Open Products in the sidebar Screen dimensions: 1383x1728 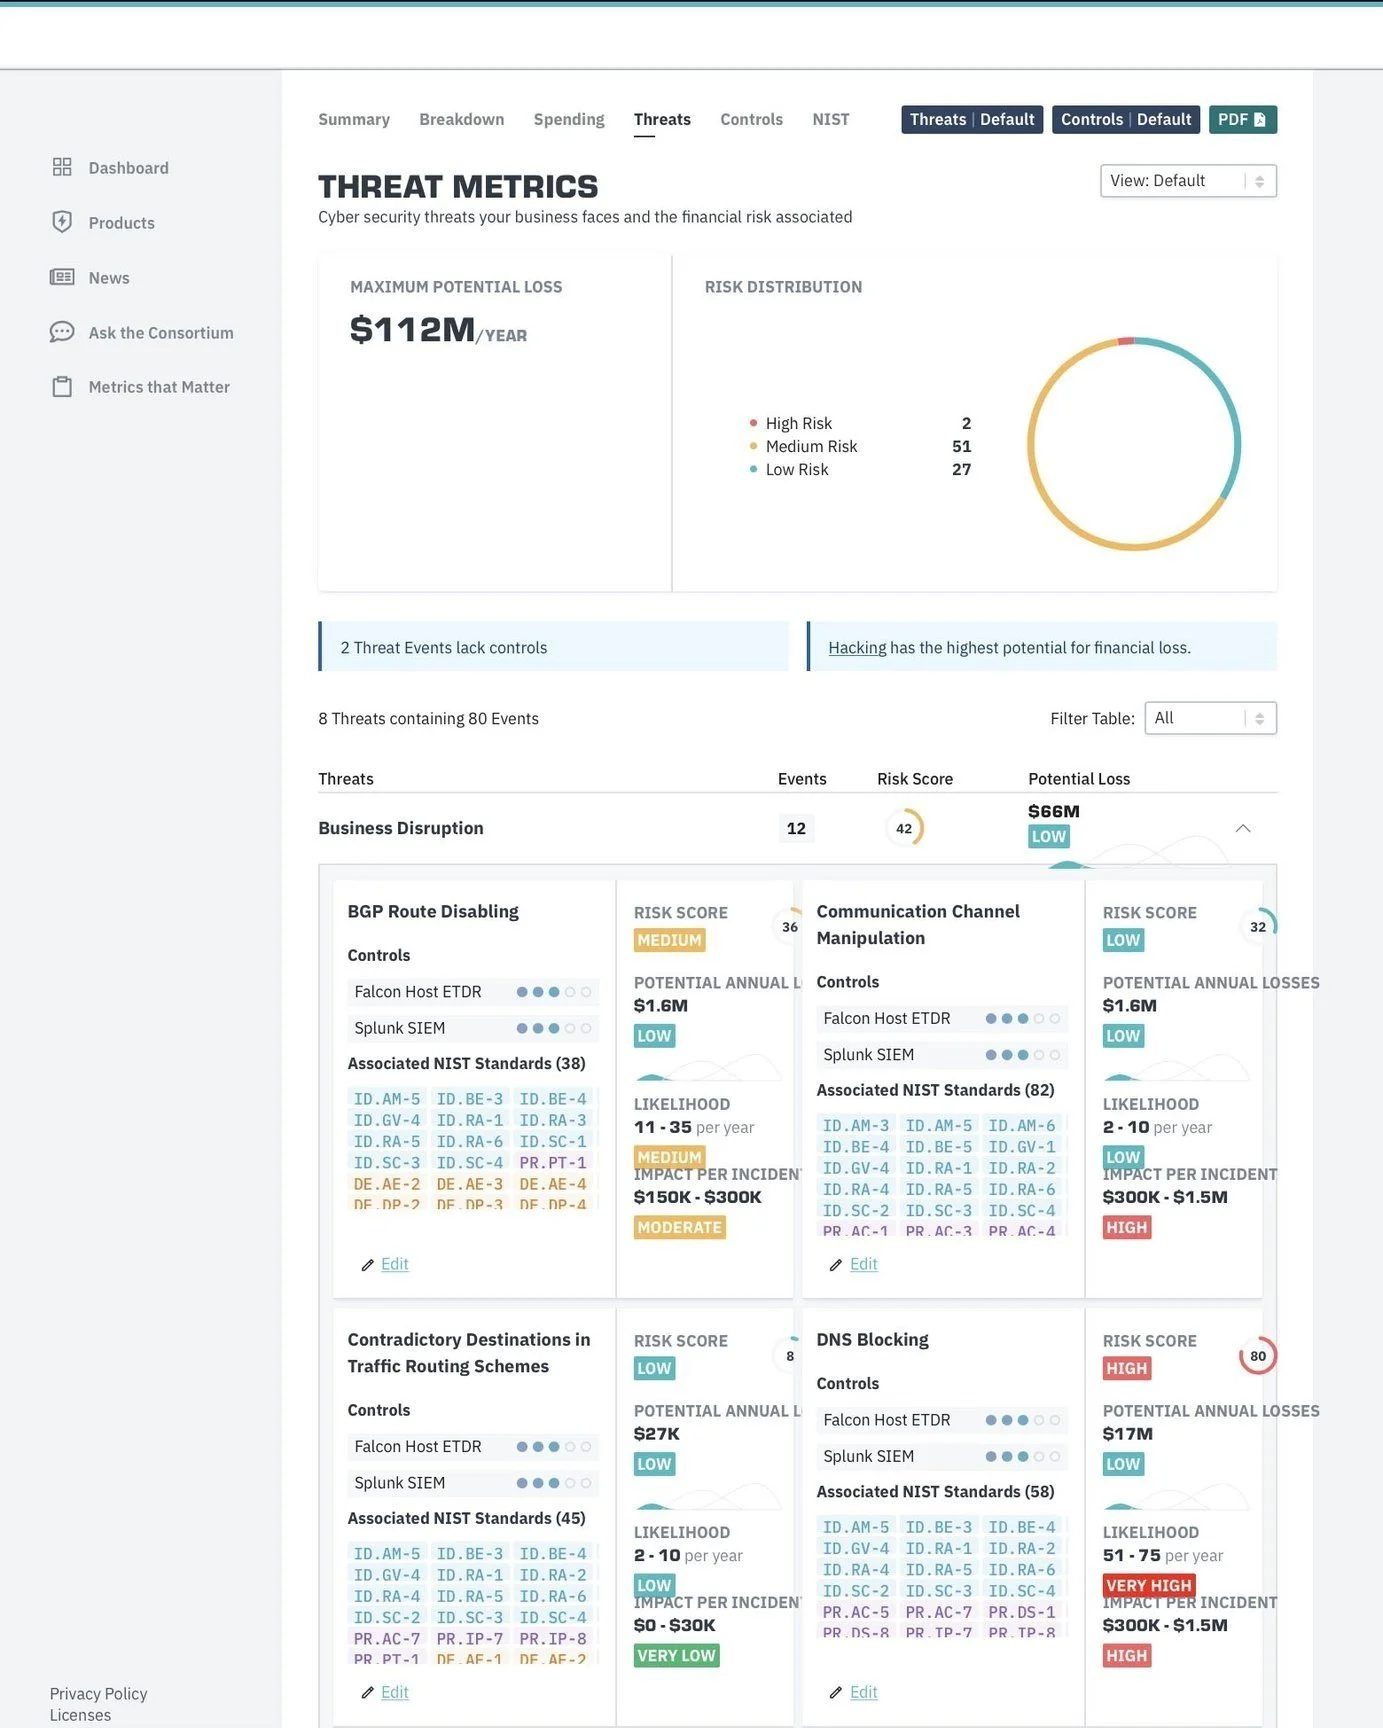pyautogui.click(x=121, y=222)
